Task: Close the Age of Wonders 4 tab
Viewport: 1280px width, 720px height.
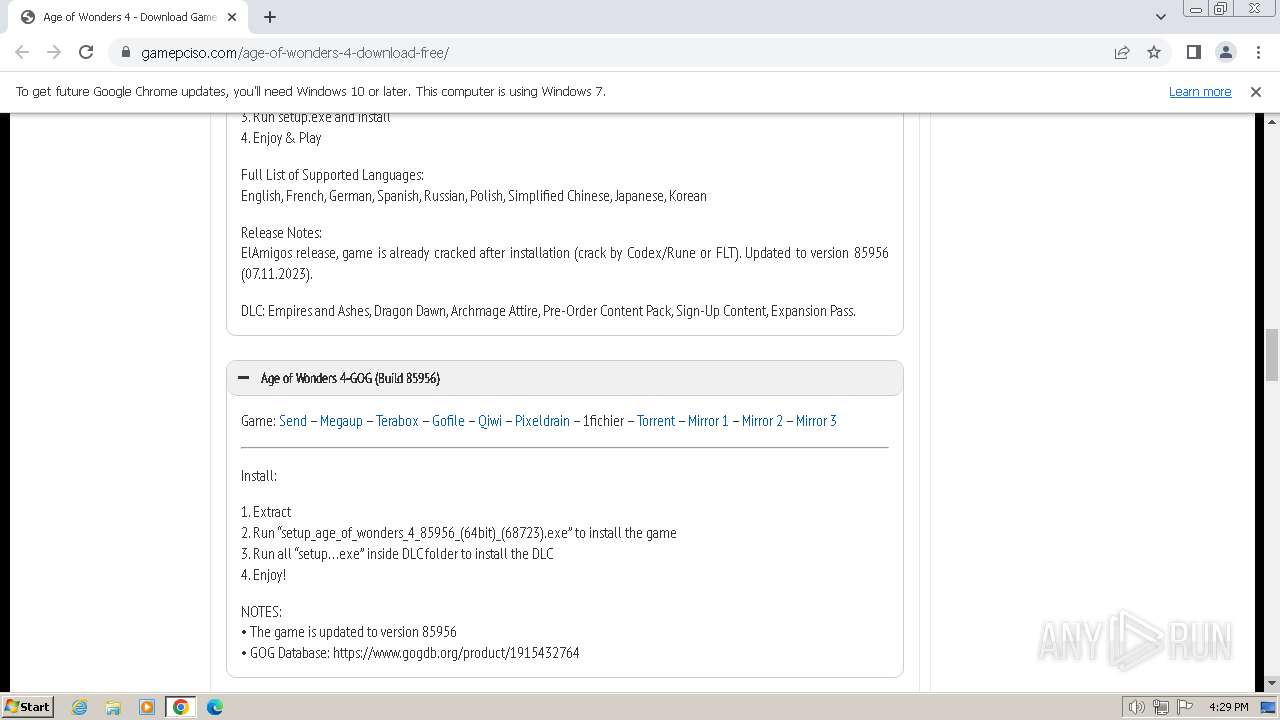Action: tap(233, 17)
